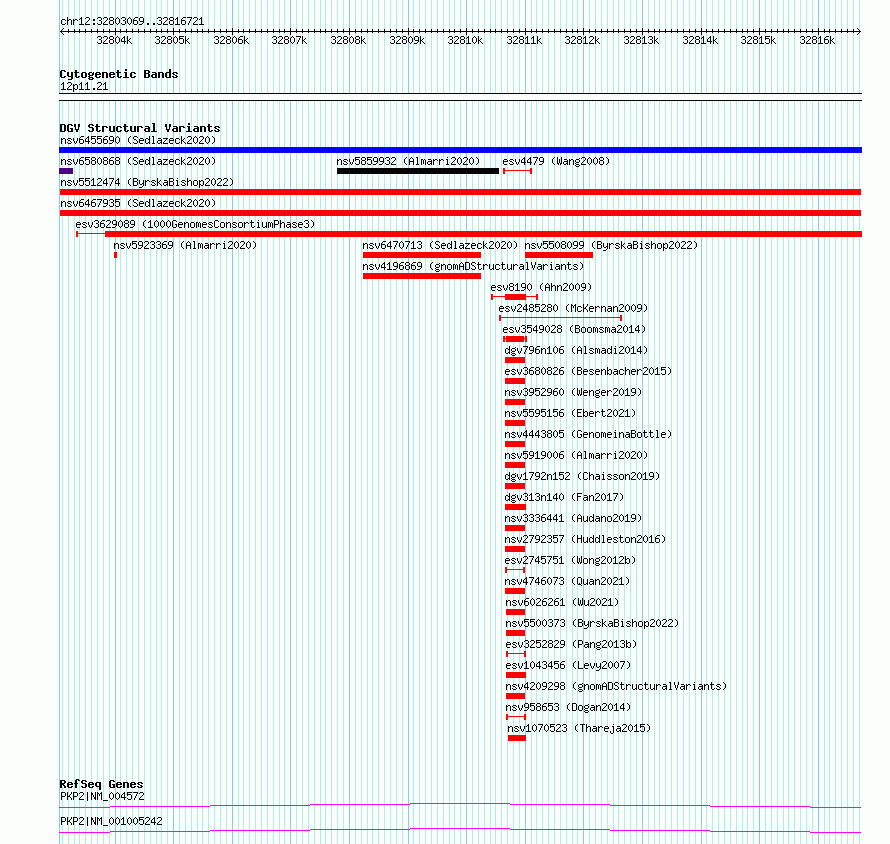Open esv4479 (Wang2008) variant label
The width and height of the screenshot is (890, 844).
556,161
